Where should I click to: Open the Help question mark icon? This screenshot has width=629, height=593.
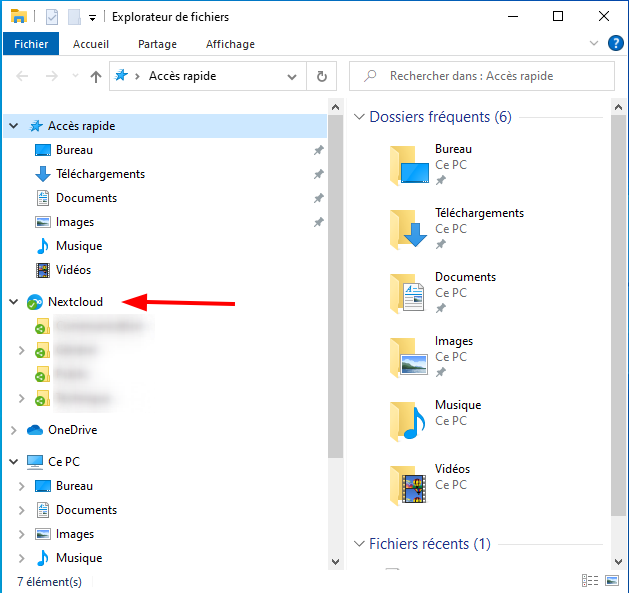(616, 44)
